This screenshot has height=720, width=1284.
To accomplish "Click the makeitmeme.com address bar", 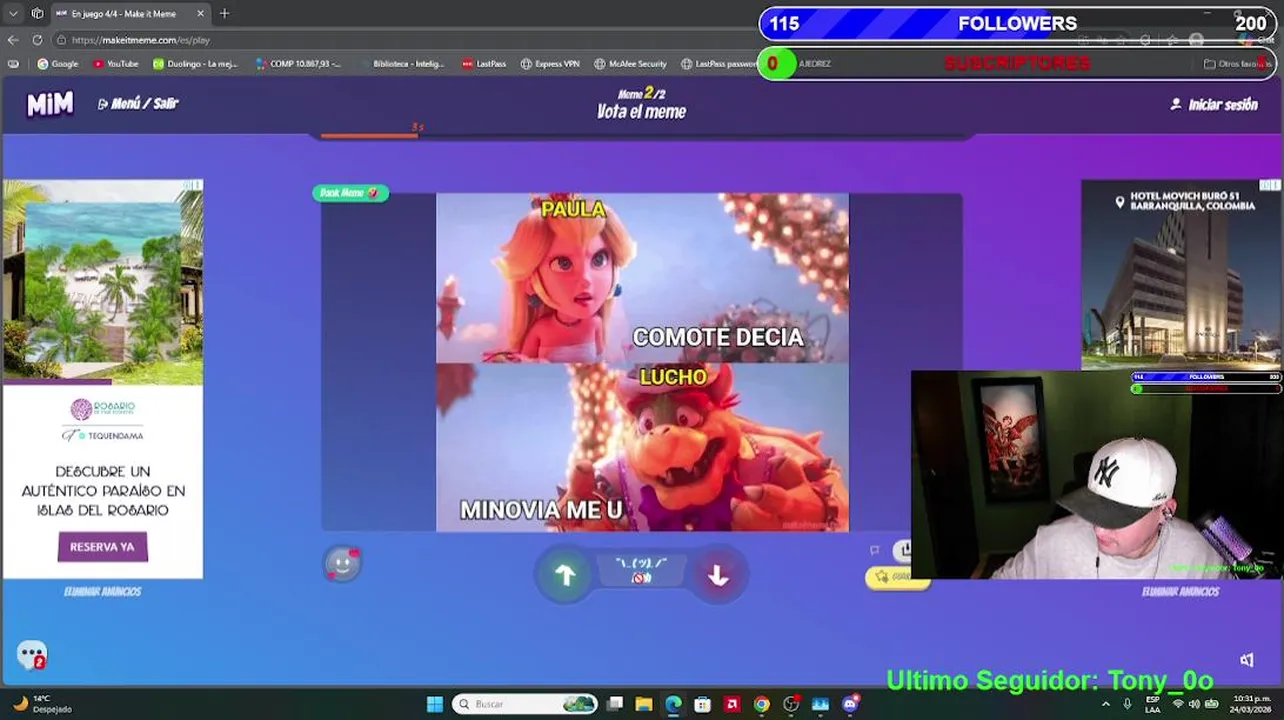I will tap(400, 40).
